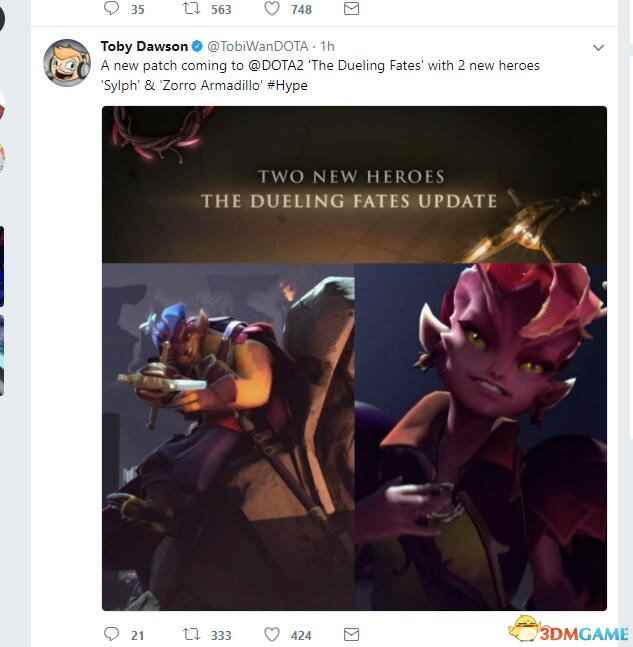Open the @TobiWanDOTA handle link
Viewport: 633px width, 647px height.
click(260, 47)
